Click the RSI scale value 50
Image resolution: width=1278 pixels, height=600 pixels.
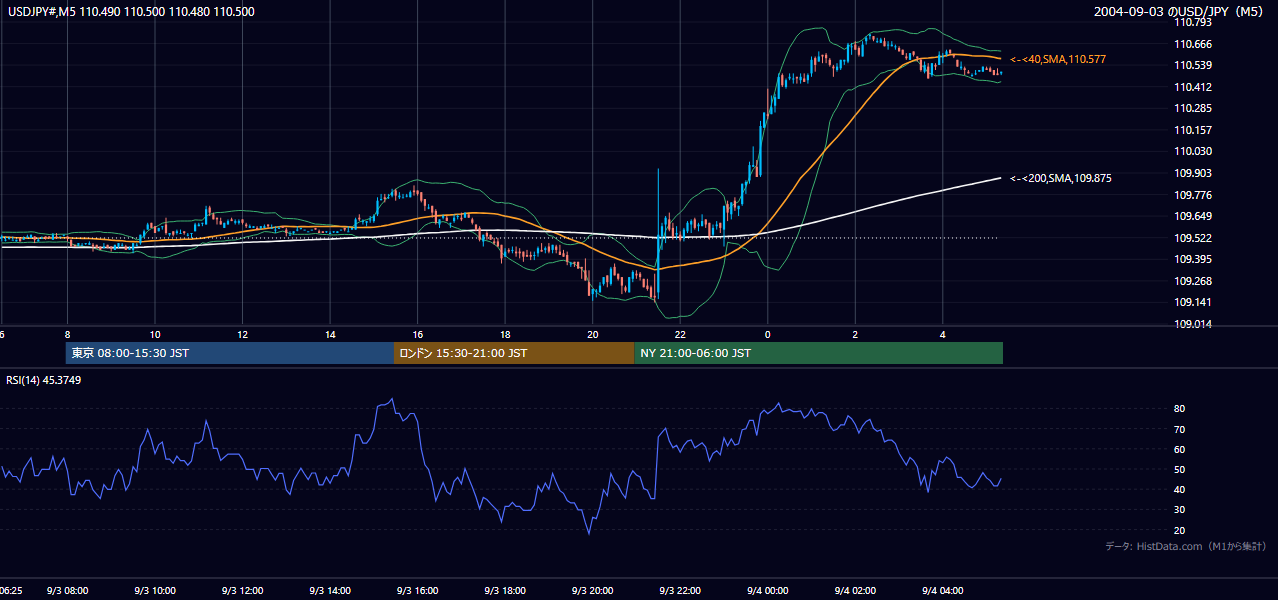[x=1179, y=469]
